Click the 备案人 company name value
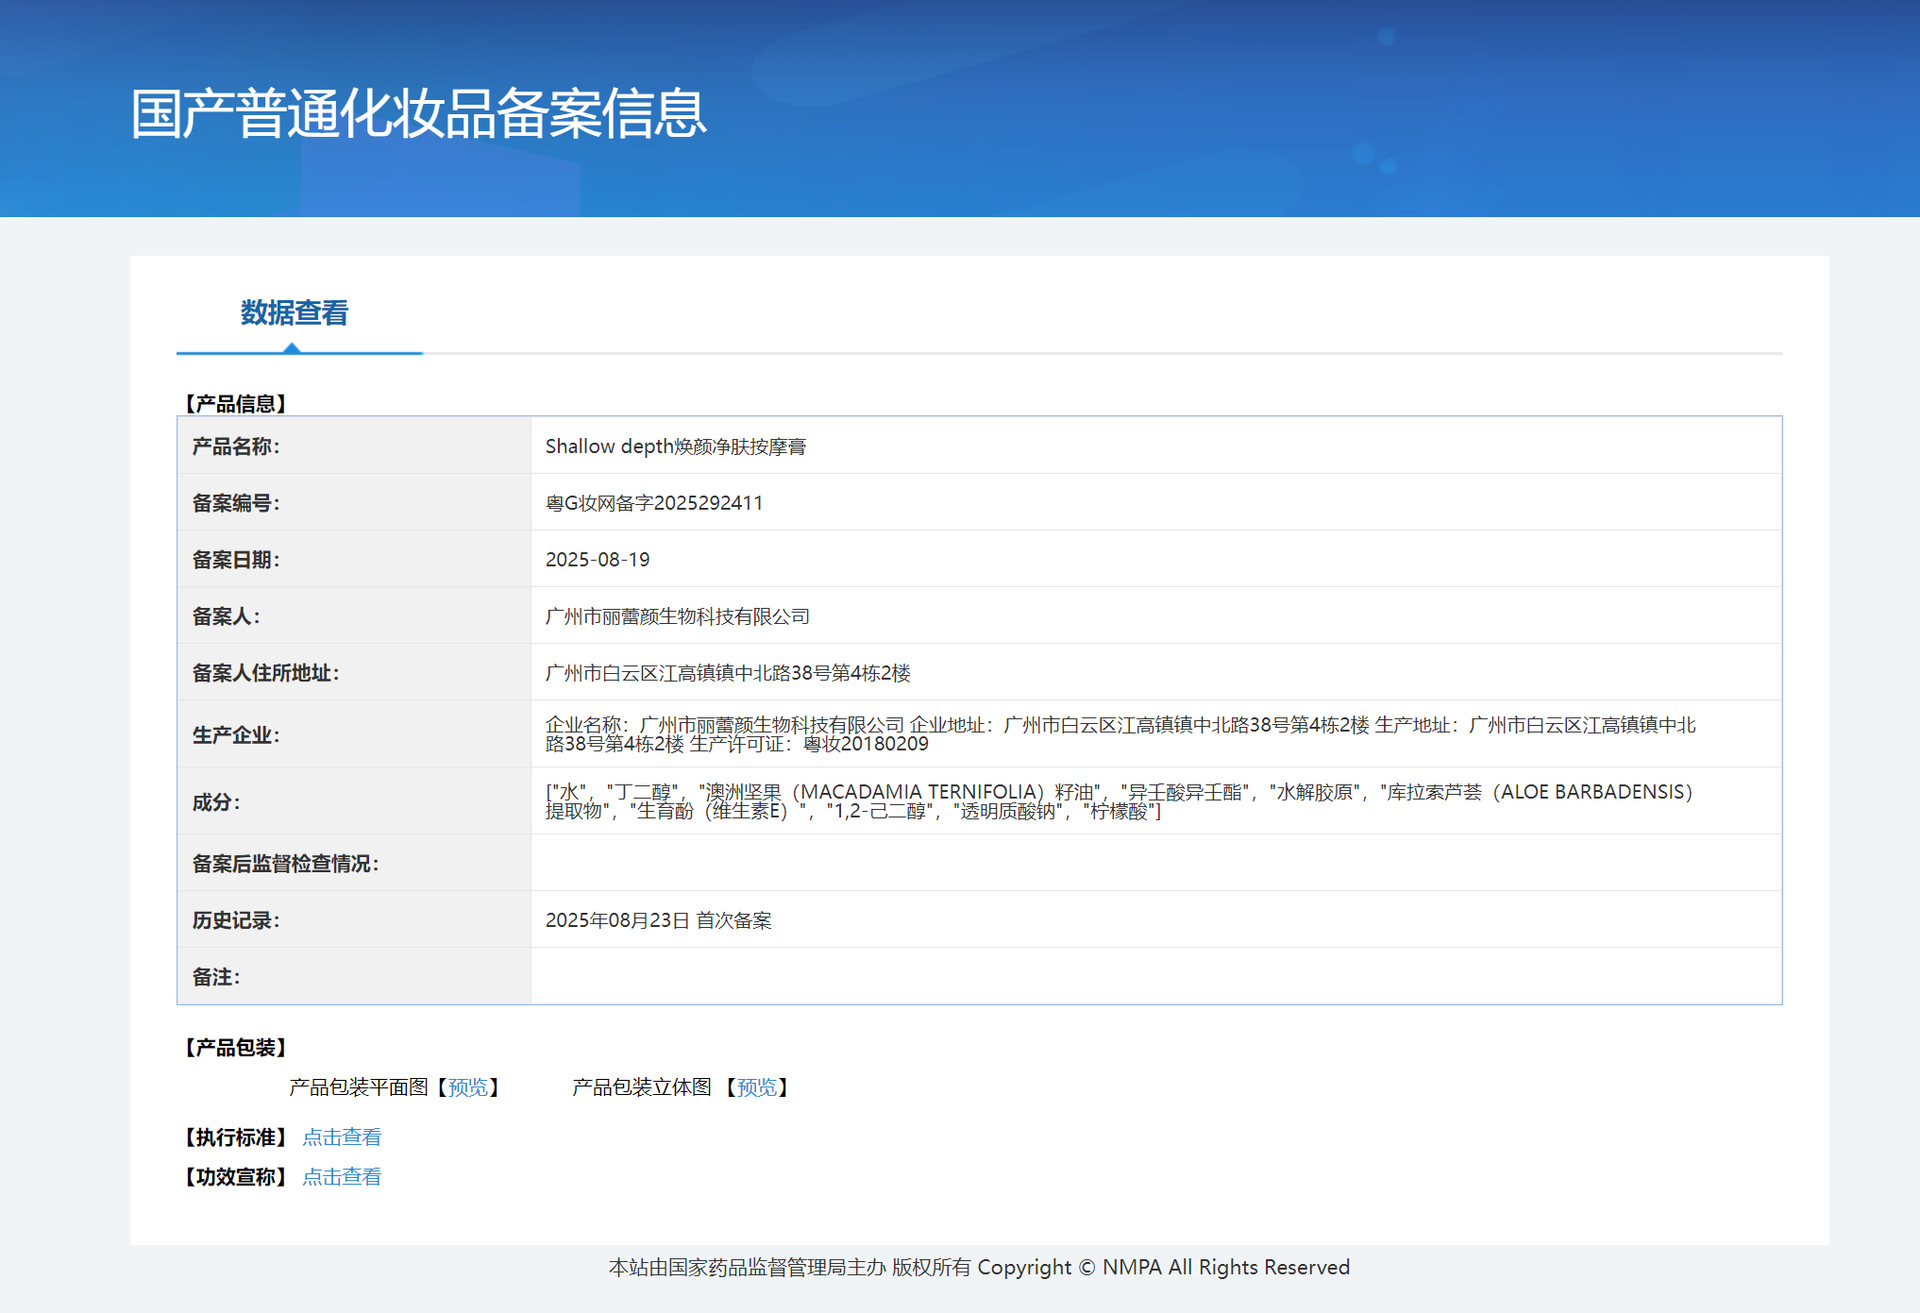This screenshot has width=1920, height=1313. (x=677, y=617)
